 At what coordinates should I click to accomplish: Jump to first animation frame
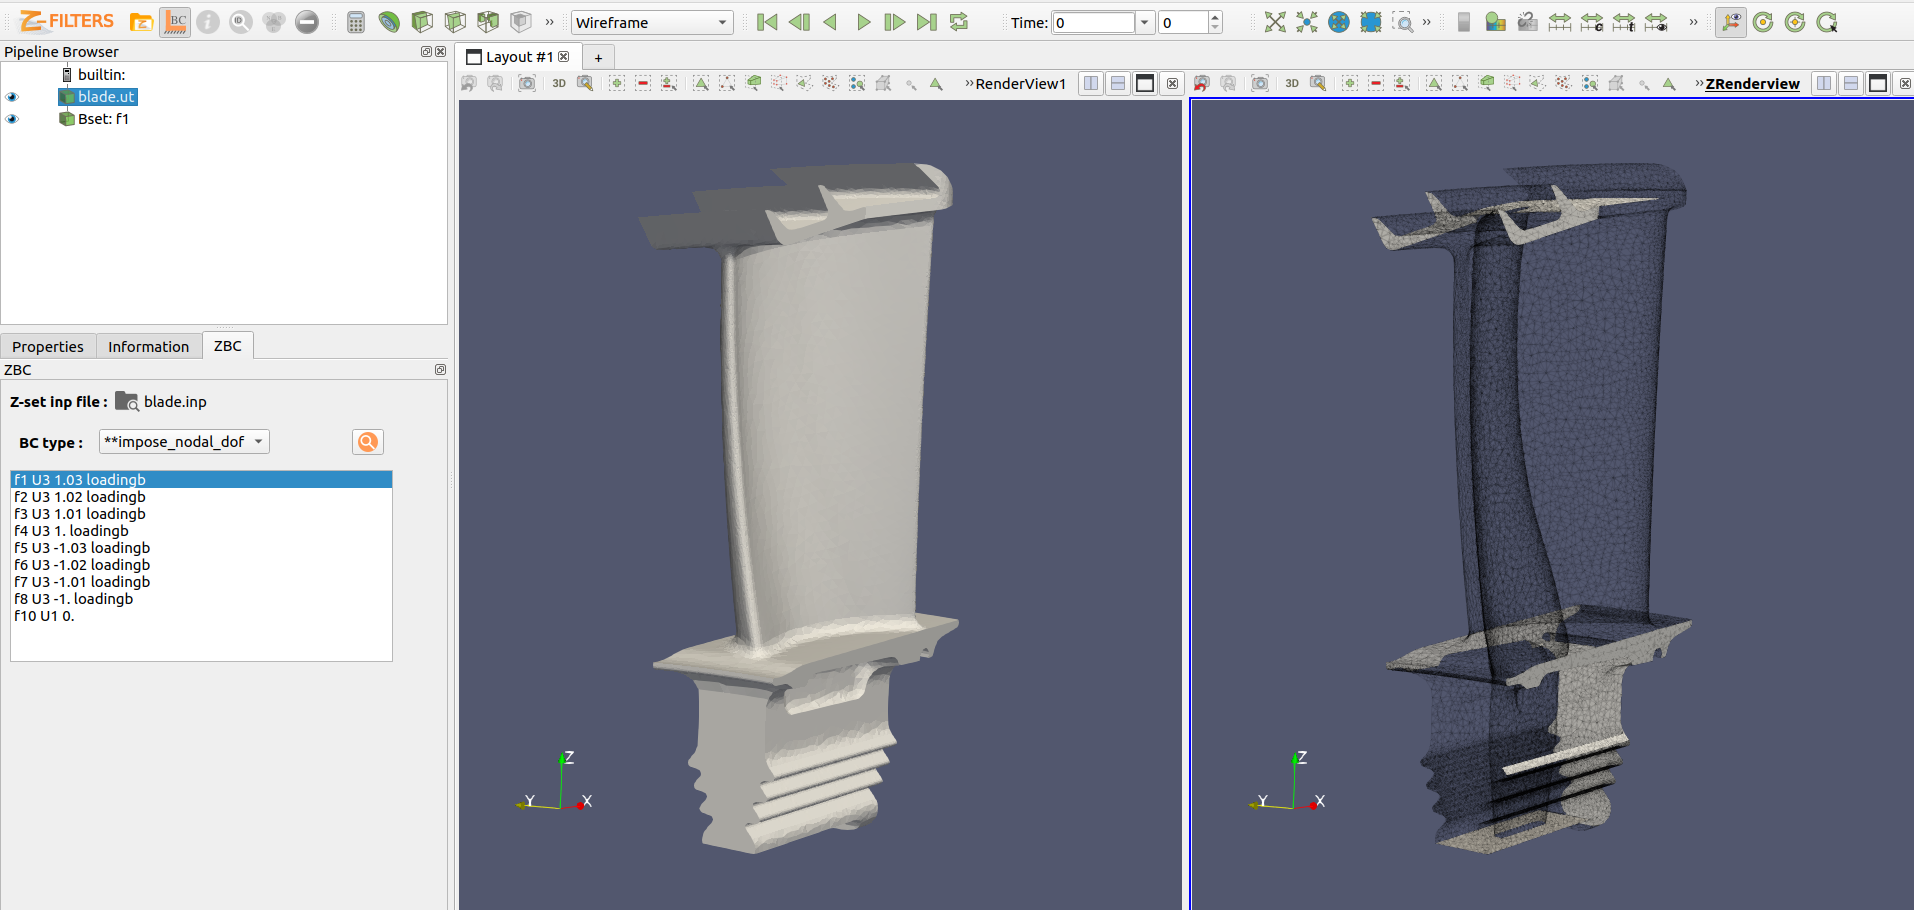click(767, 22)
